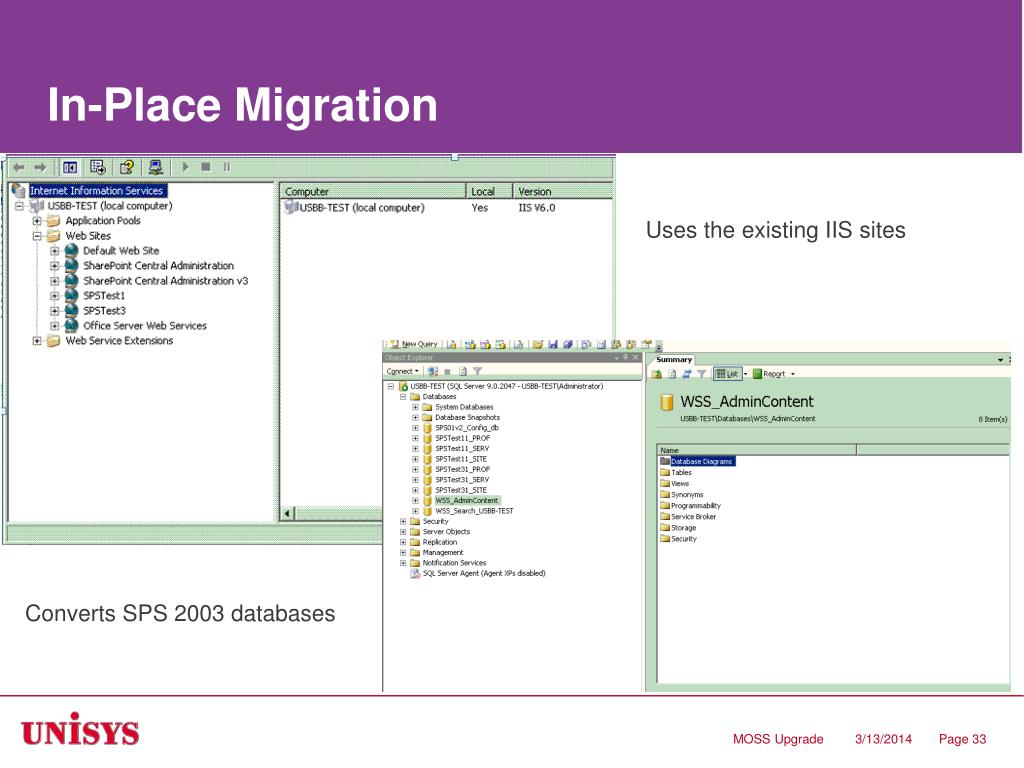Select Database Diagrams in Summary list
Image resolution: width=1024 pixels, height=768 pixels.
[702, 461]
